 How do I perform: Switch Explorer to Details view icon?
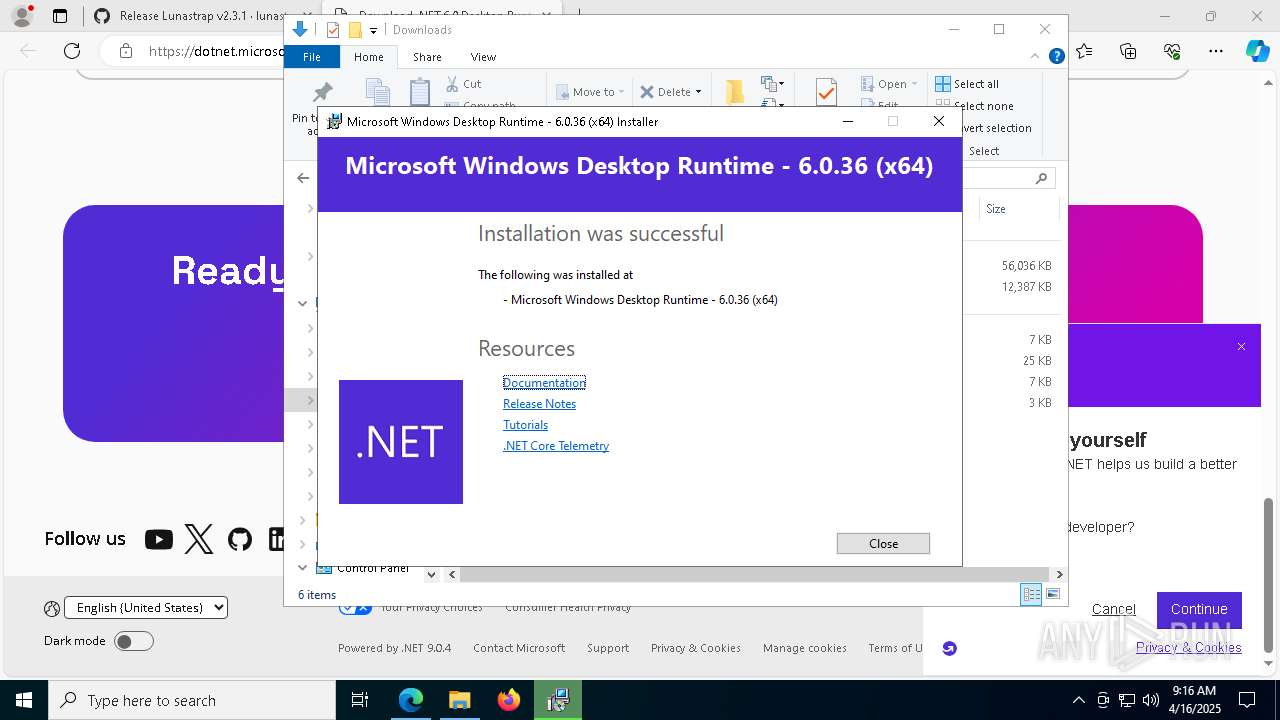(x=1031, y=594)
